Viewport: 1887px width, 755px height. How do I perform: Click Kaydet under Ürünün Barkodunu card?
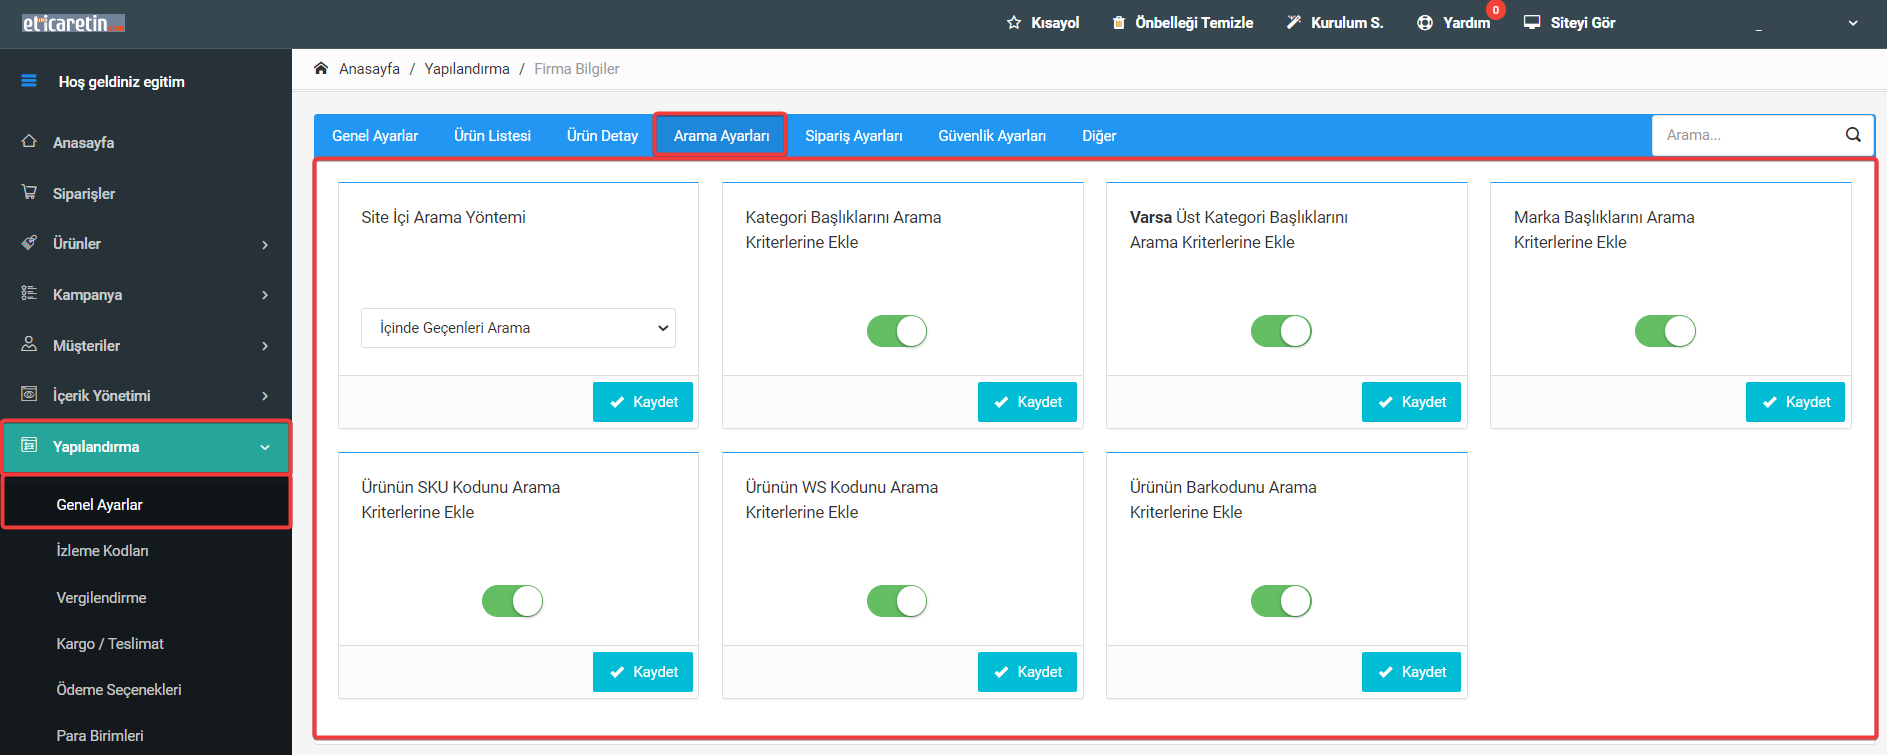click(x=1411, y=672)
